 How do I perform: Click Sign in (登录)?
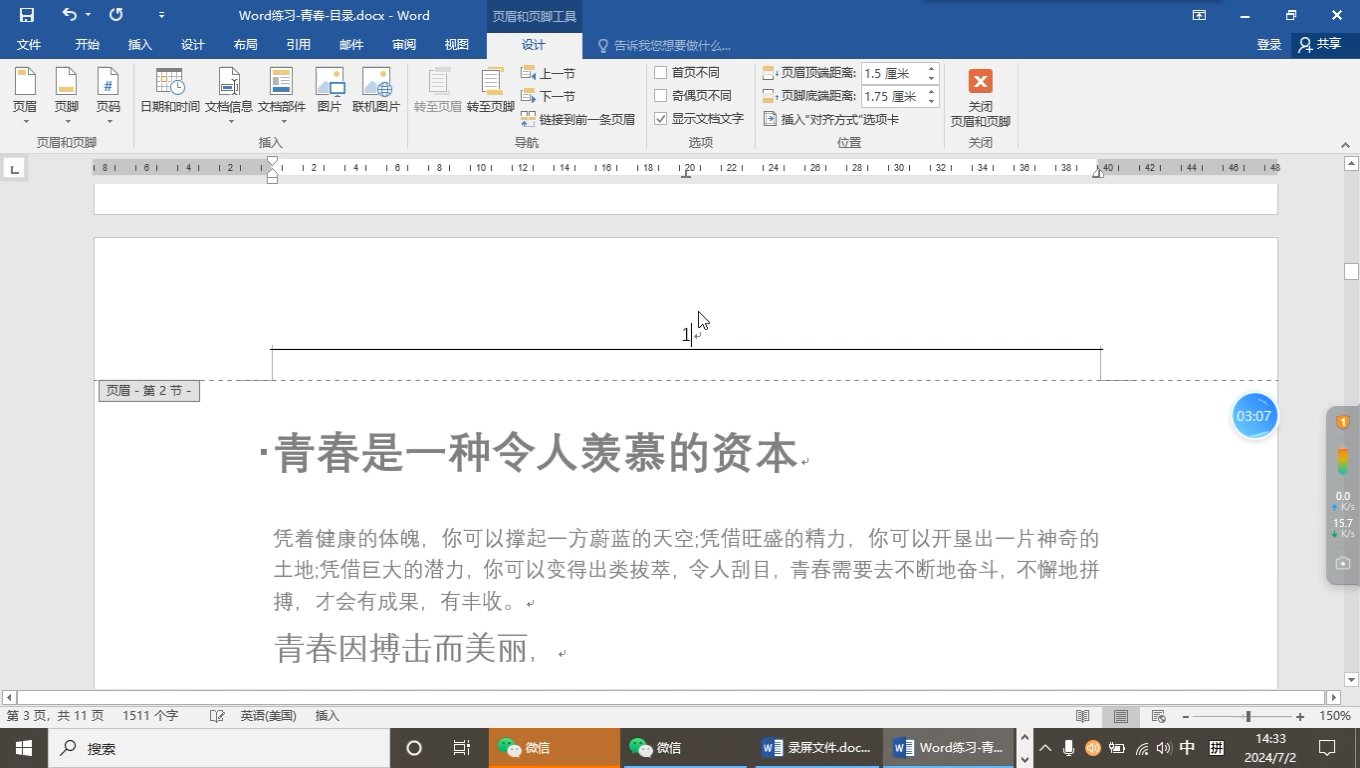[x=1269, y=45]
